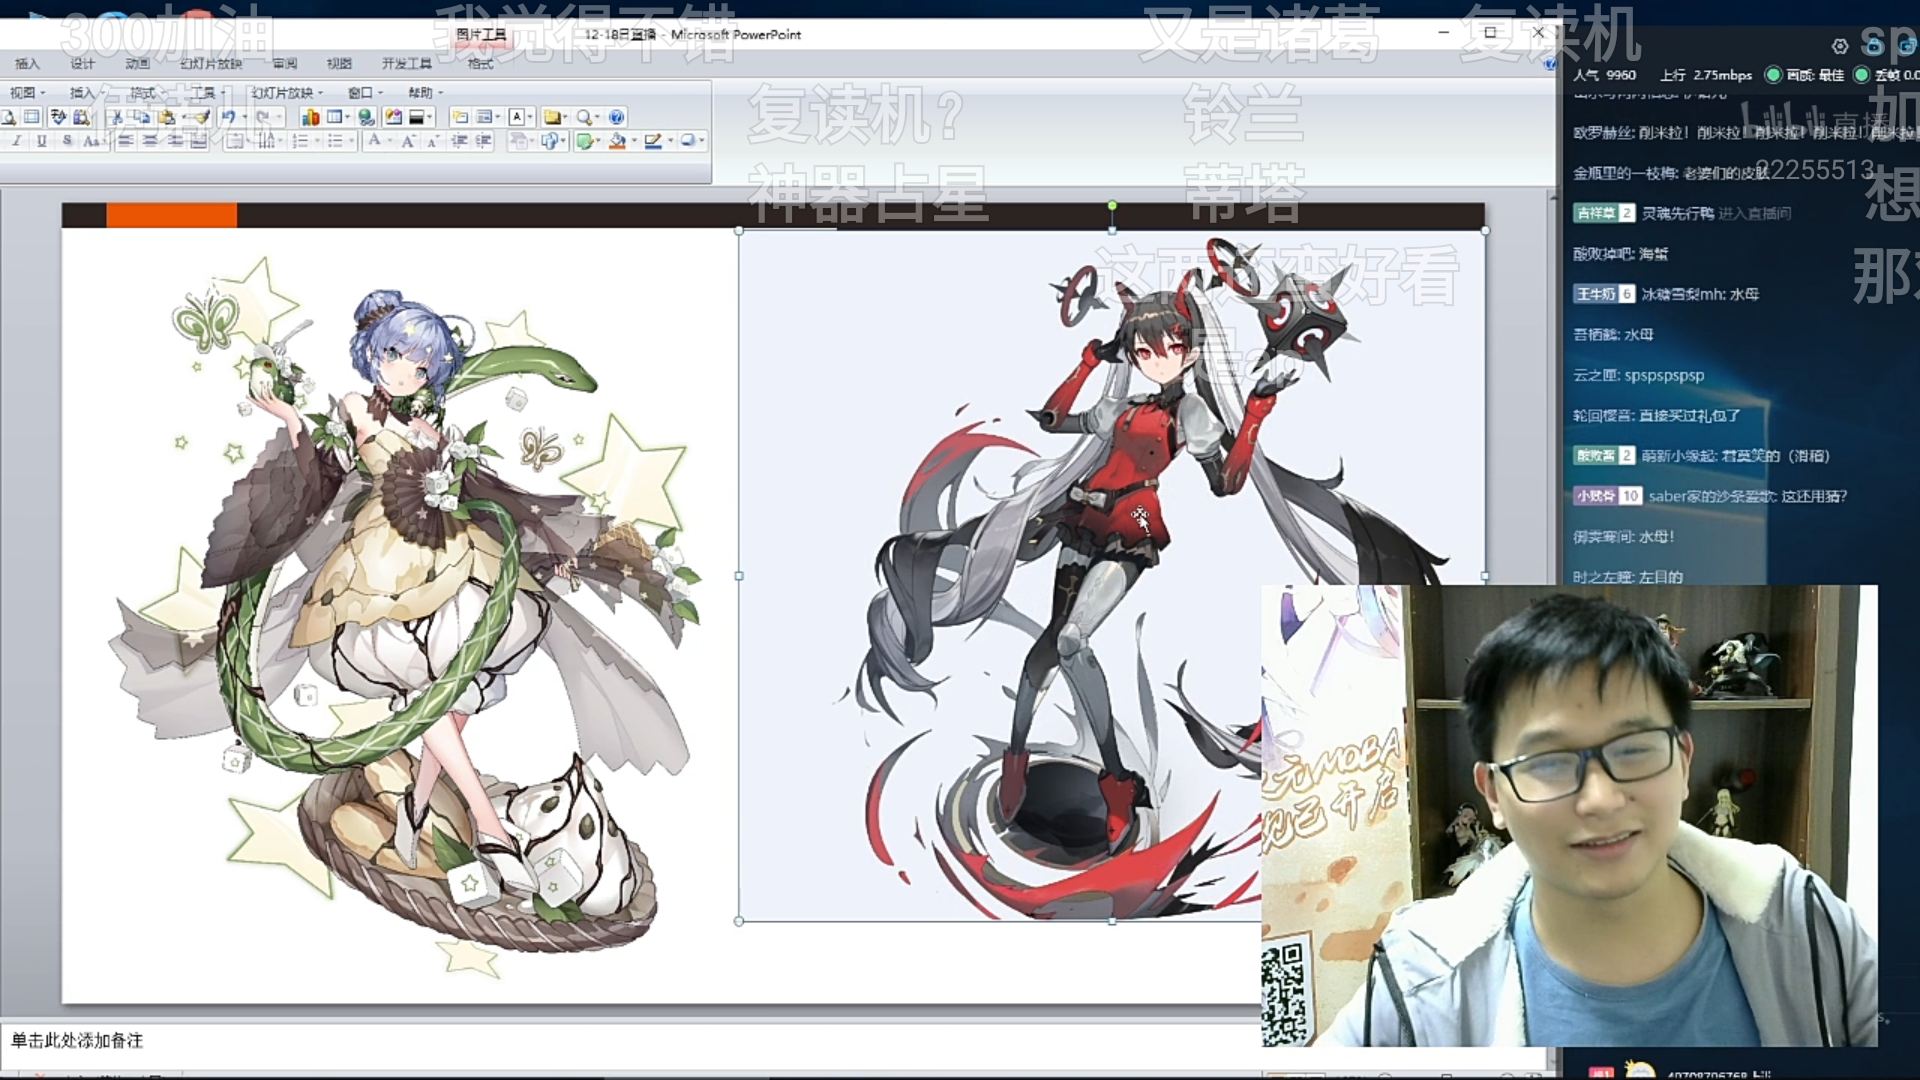The height and width of the screenshot is (1080, 1920).
Task: Align the text left
Action: point(125,141)
